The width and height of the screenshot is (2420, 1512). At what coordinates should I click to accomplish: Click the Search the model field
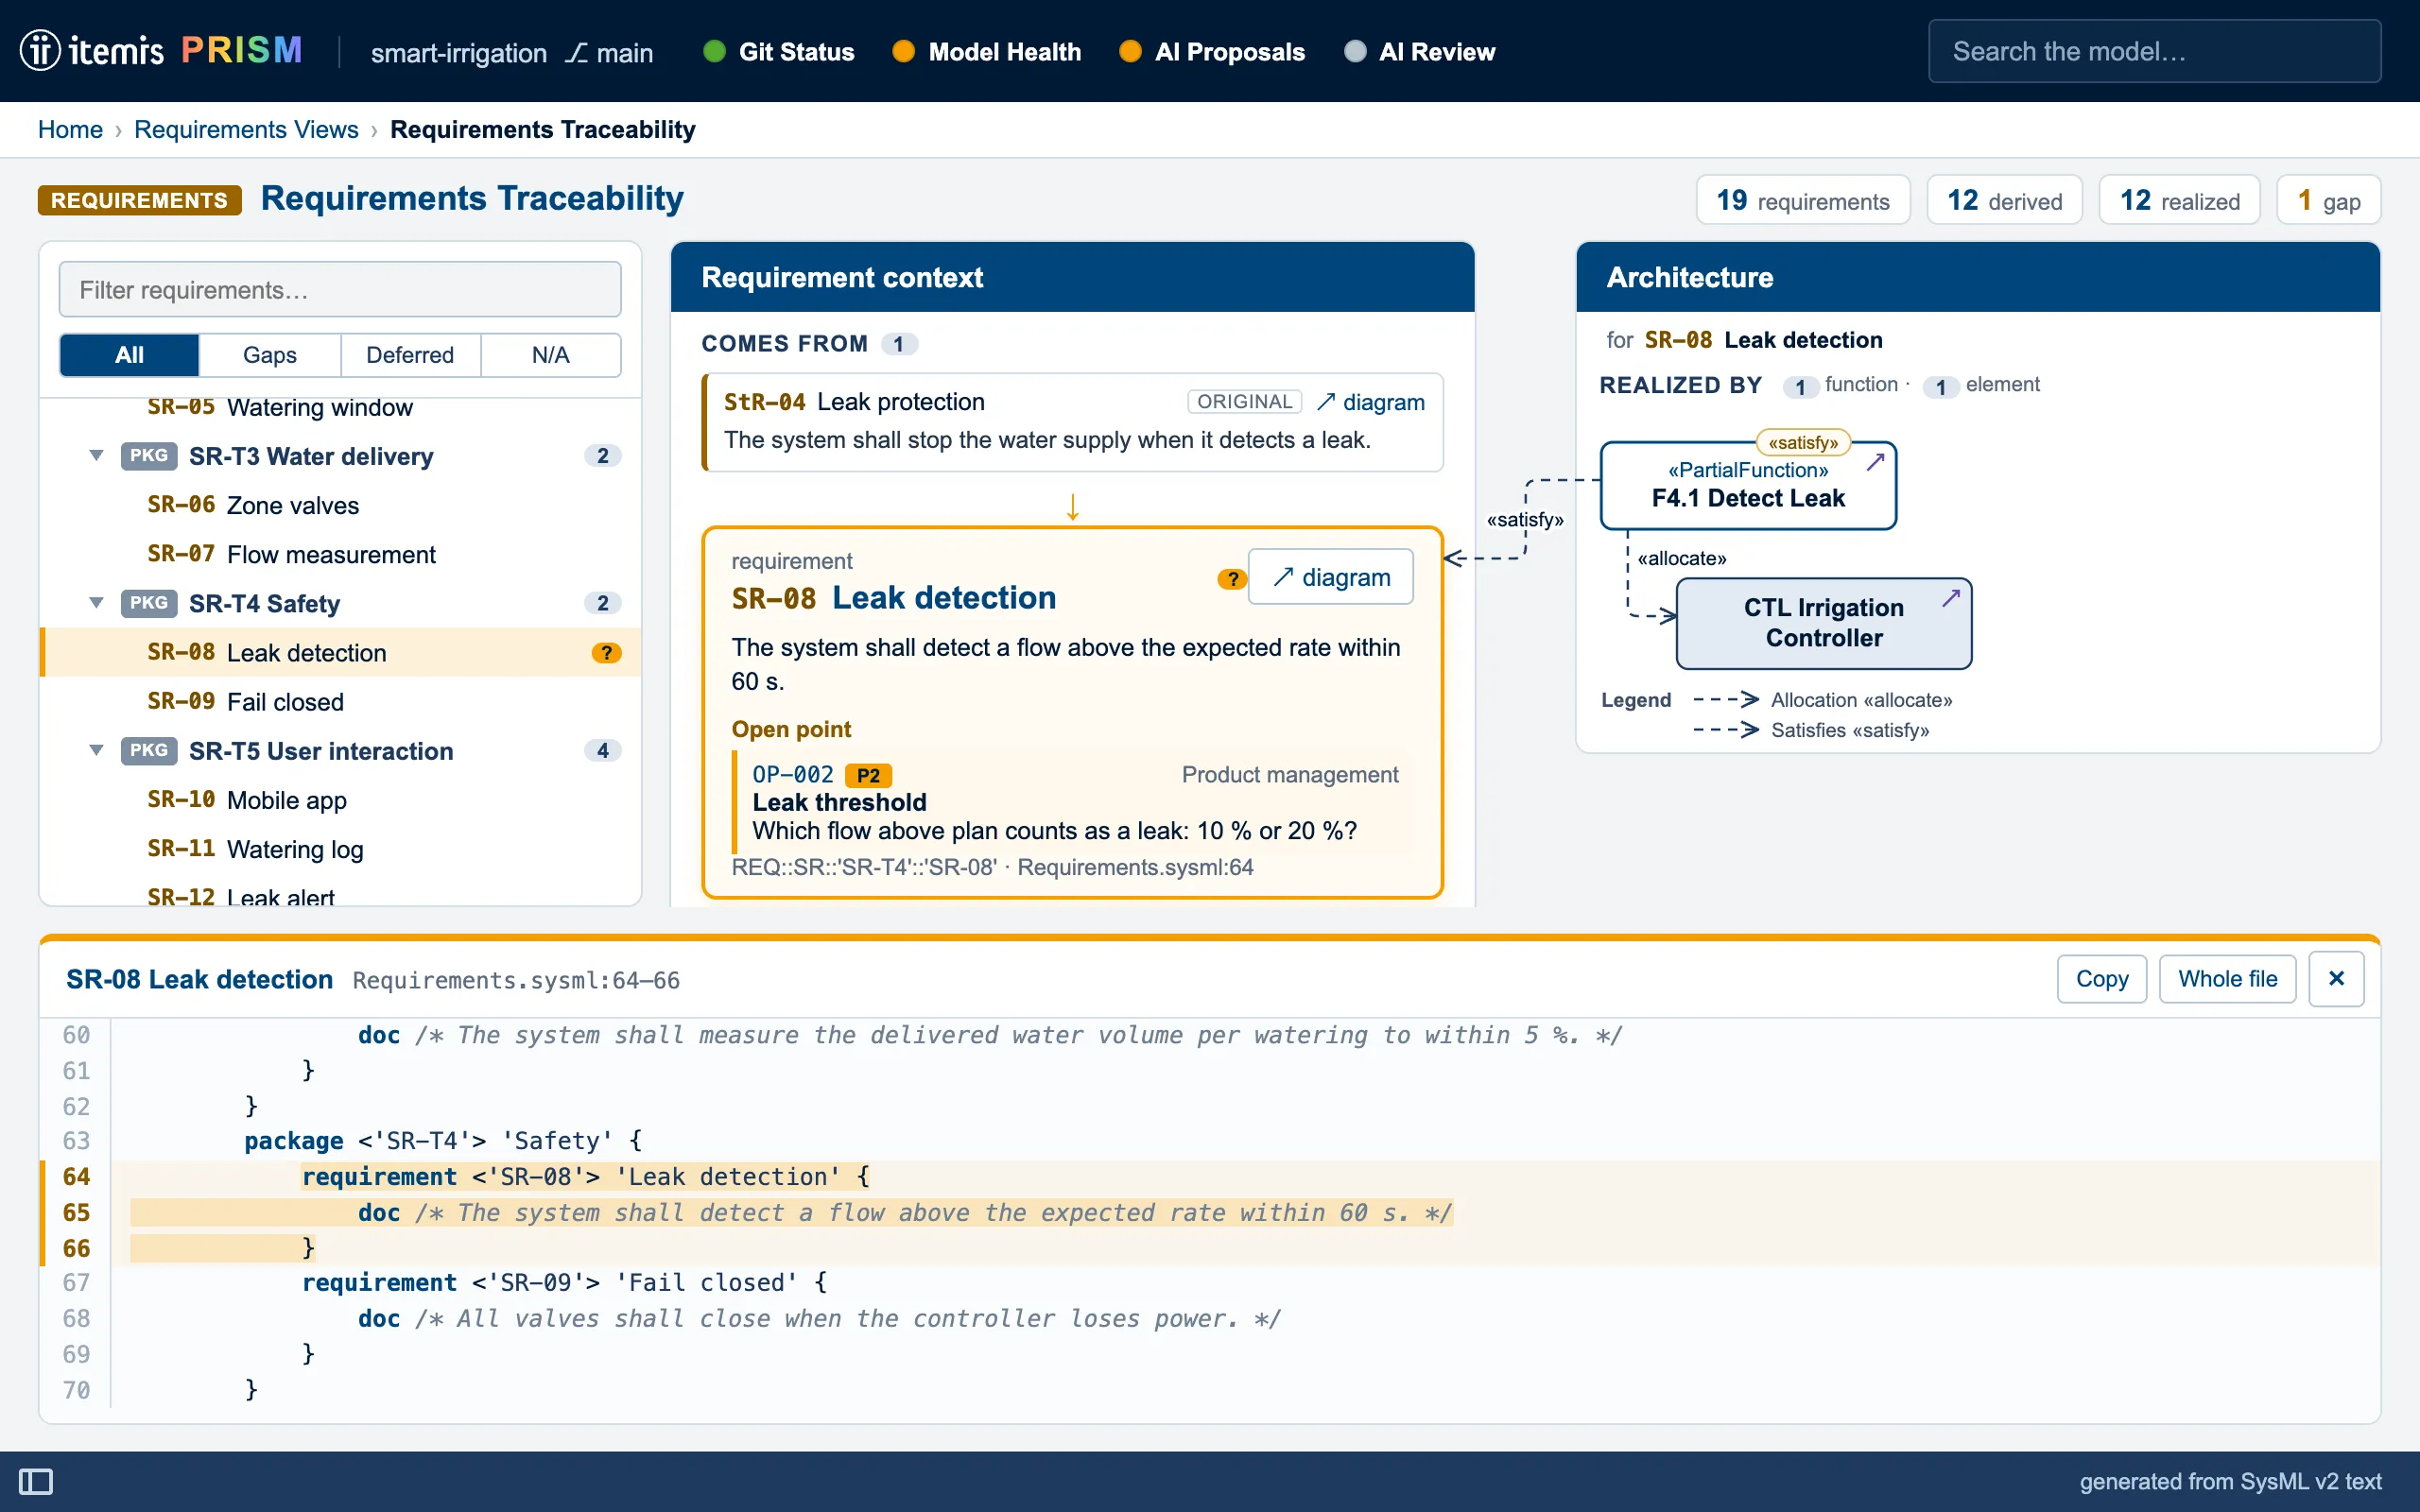click(x=2154, y=51)
